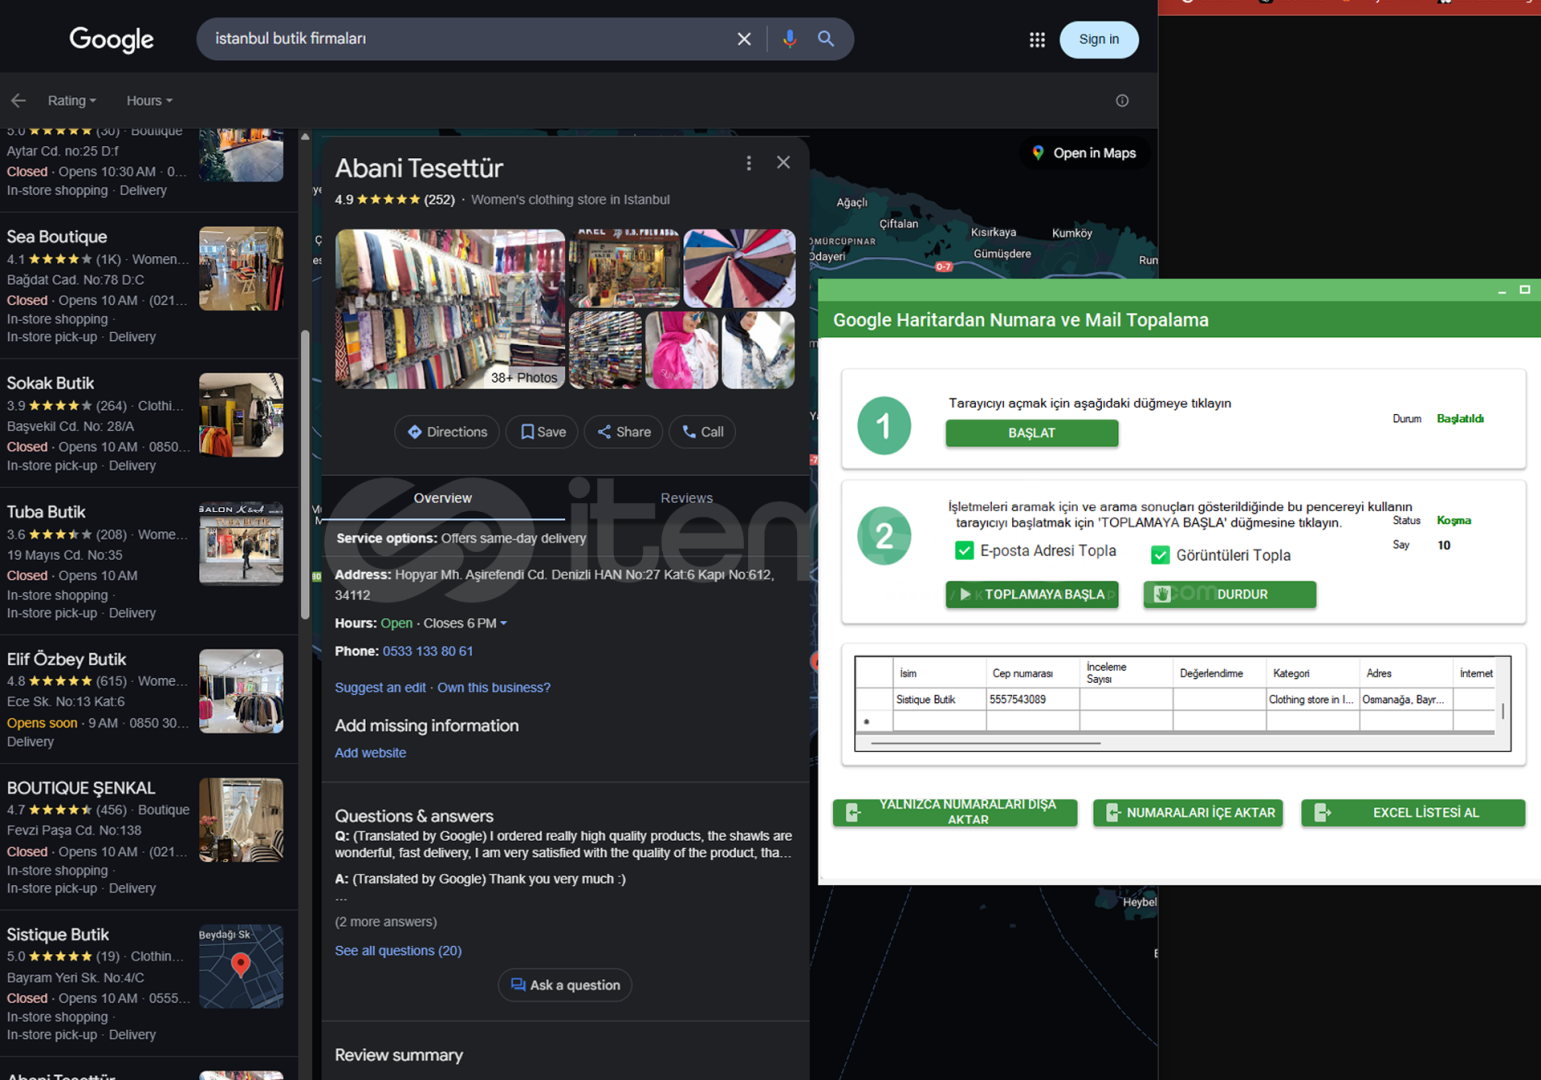The width and height of the screenshot is (1541, 1080).
Task: Toggle E-posta Adresi Topla checkbox
Action: click(964, 550)
